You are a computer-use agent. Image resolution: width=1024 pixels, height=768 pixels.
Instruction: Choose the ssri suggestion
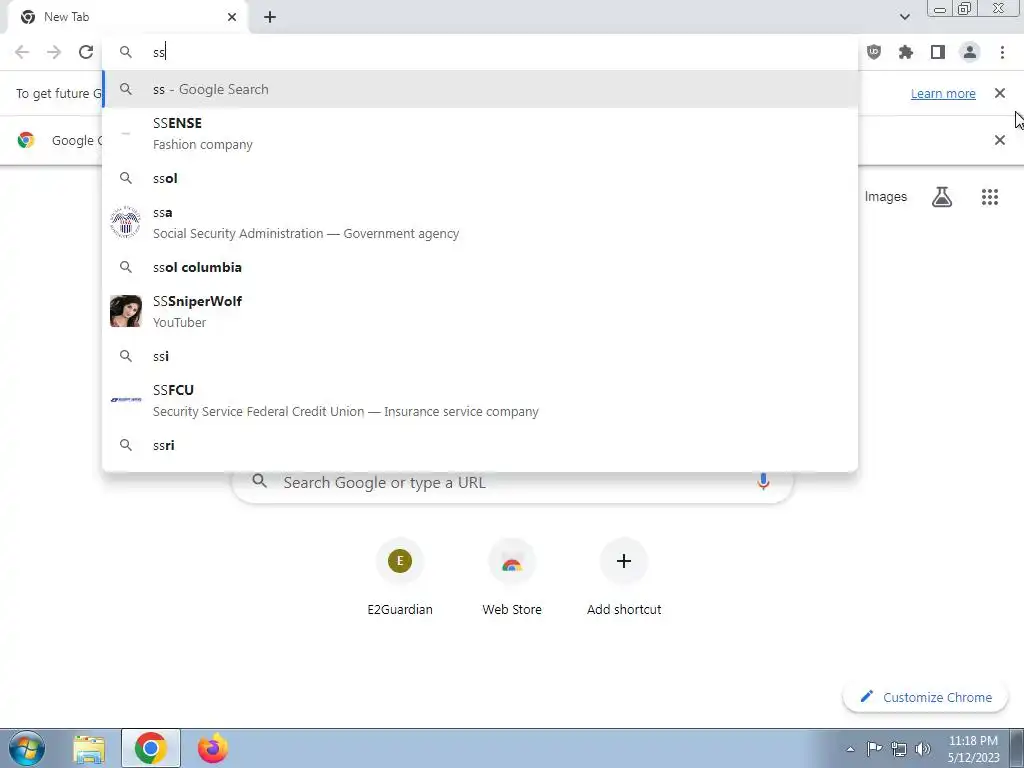tap(480, 445)
